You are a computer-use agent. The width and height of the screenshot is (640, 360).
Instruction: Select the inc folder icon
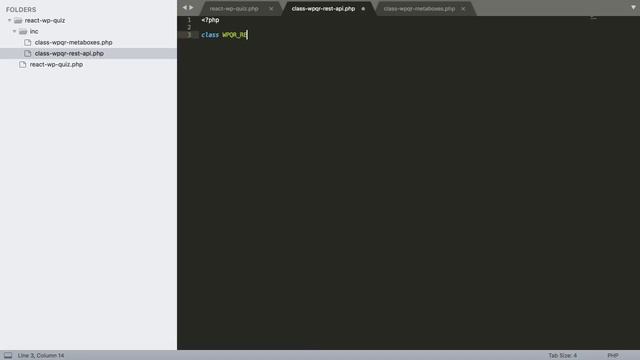tap(23, 31)
